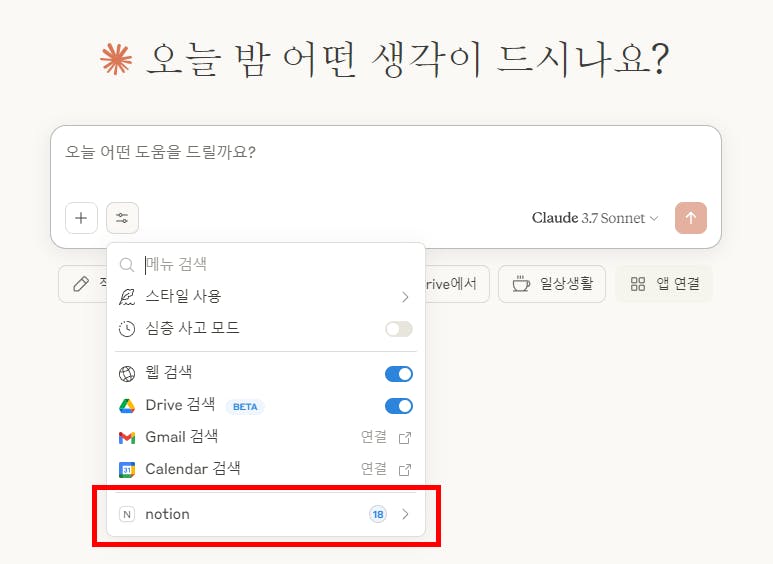Click the Google Calendar icon
Image resolution: width=773 pixels, height=564 pixels.
[x=127, y=469]
